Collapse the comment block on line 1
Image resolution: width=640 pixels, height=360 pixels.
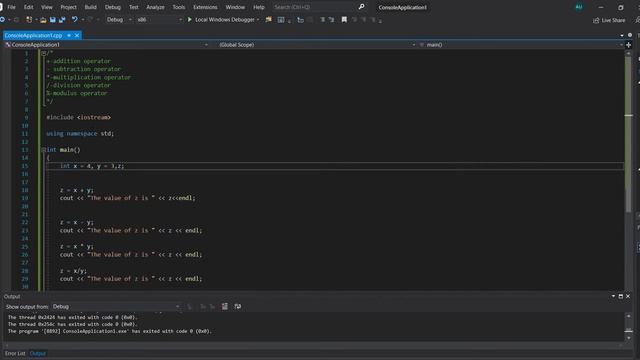pyautogui.click(x=44, y=53)
